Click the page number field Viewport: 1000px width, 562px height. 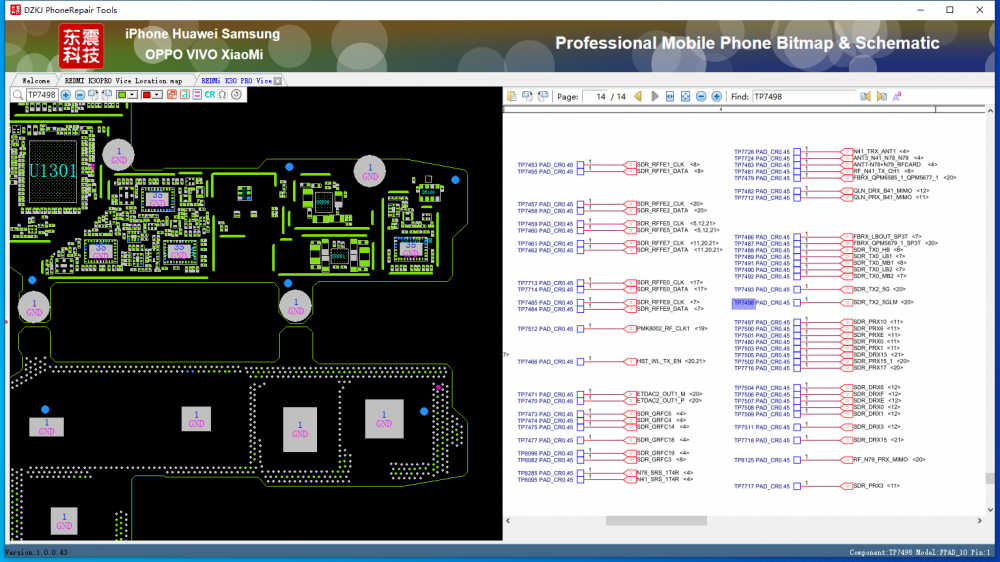606,97
